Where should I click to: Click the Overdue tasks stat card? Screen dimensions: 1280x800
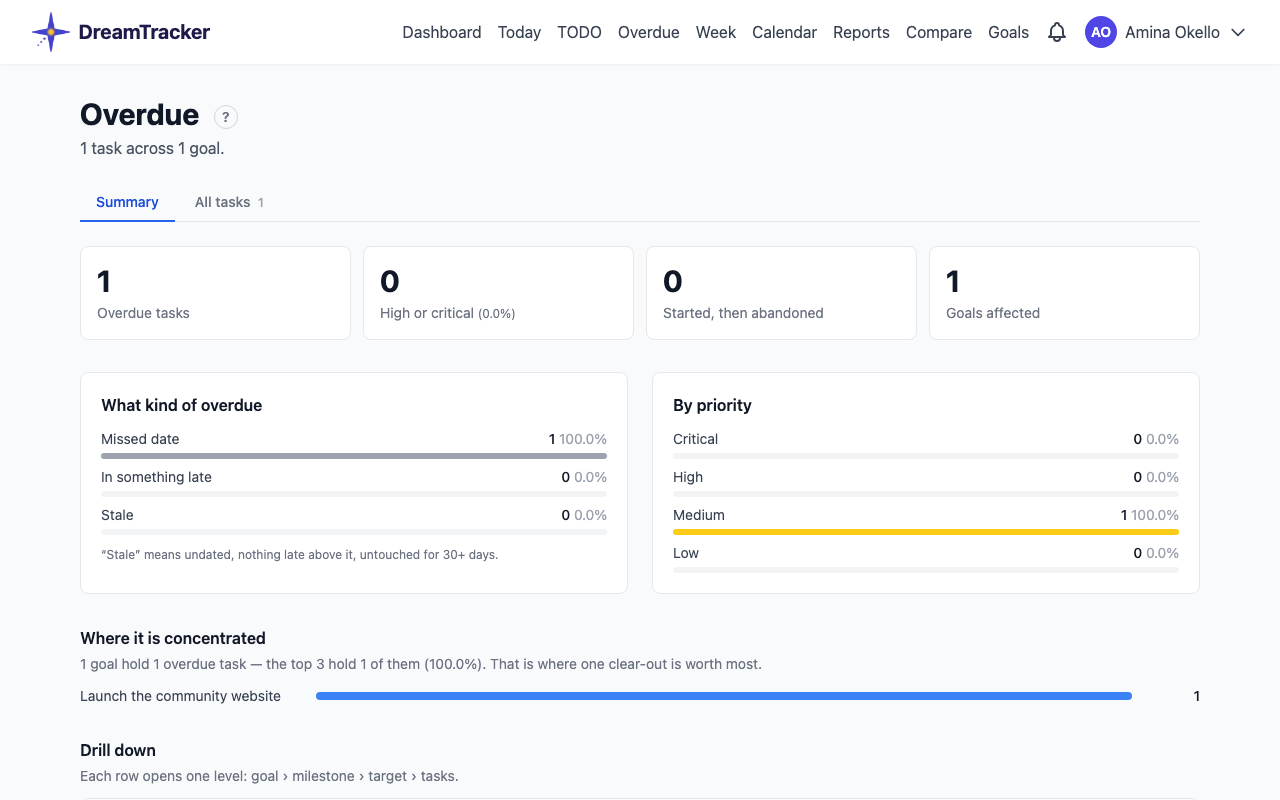point(215,293)
